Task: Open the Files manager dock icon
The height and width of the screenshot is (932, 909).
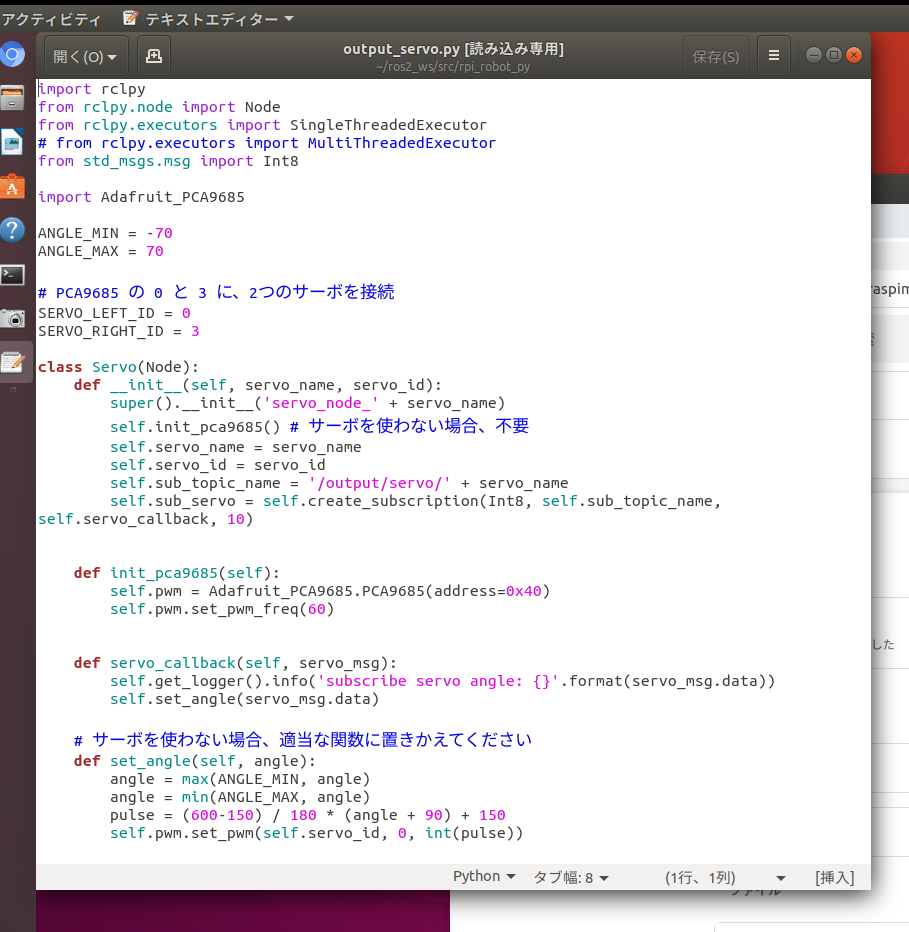Action: tap(12, 98)
